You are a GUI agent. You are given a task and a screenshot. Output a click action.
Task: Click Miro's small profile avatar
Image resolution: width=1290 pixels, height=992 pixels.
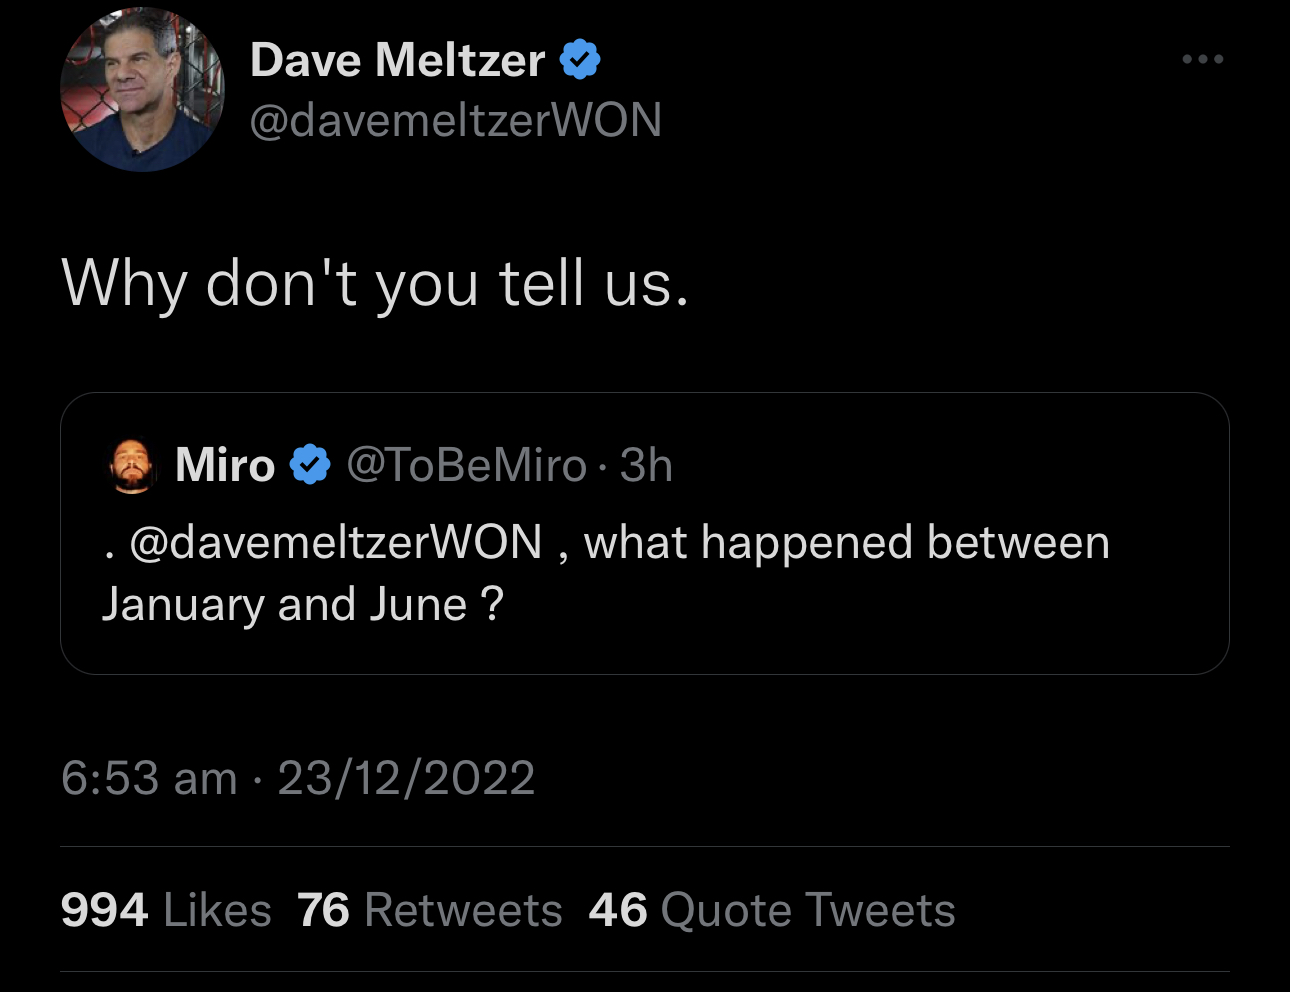(x=132, y=466)
